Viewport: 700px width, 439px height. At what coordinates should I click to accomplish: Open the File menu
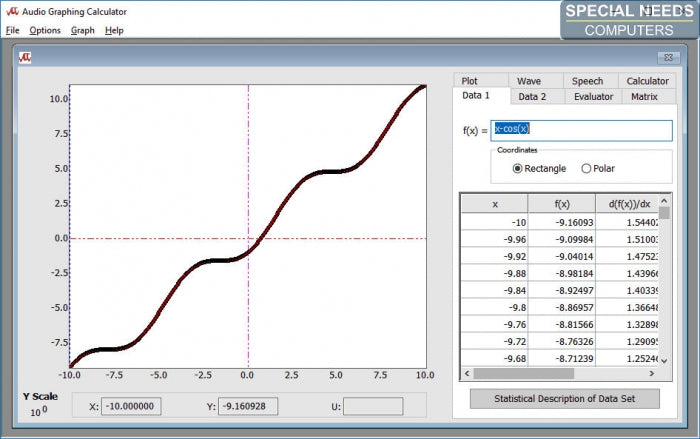pyautogui.click(x=12, y=30)
